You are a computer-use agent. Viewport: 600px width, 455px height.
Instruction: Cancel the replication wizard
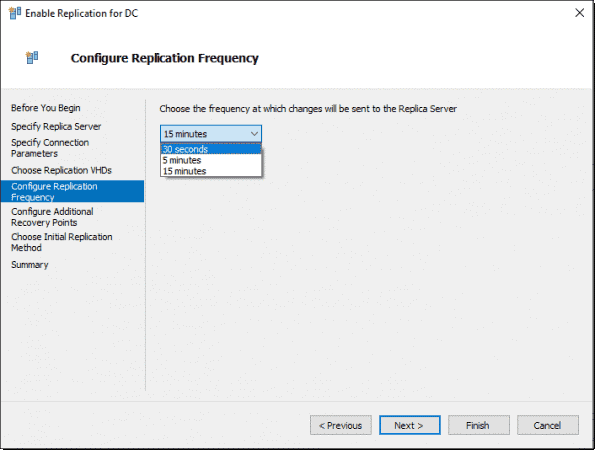click(548, 425)
